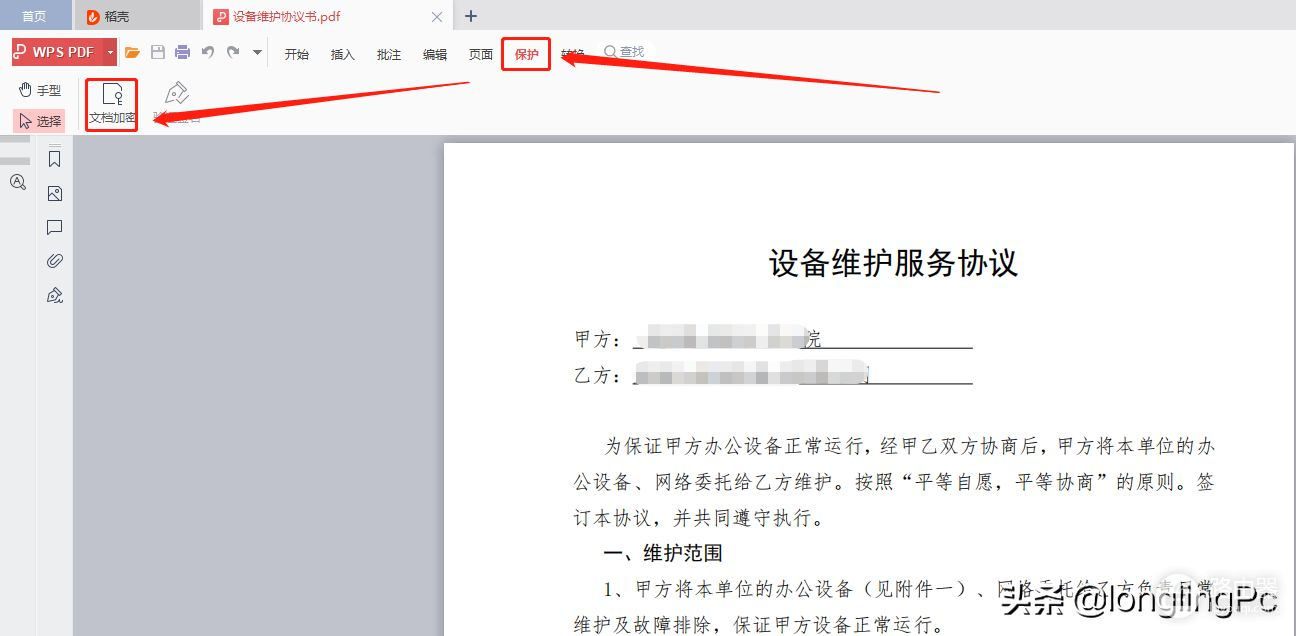
Task: Click the redo arrow icon
Action: (x=233, y=53)
